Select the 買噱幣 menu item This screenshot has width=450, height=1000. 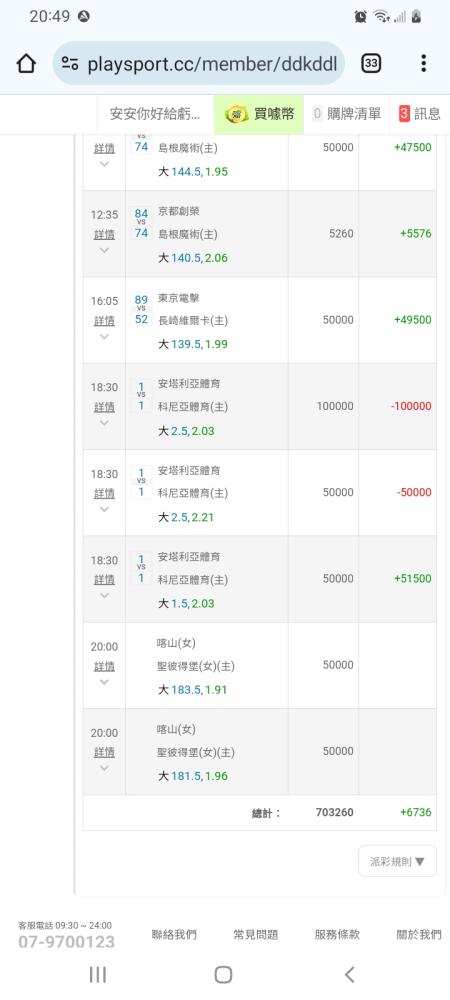259,114
